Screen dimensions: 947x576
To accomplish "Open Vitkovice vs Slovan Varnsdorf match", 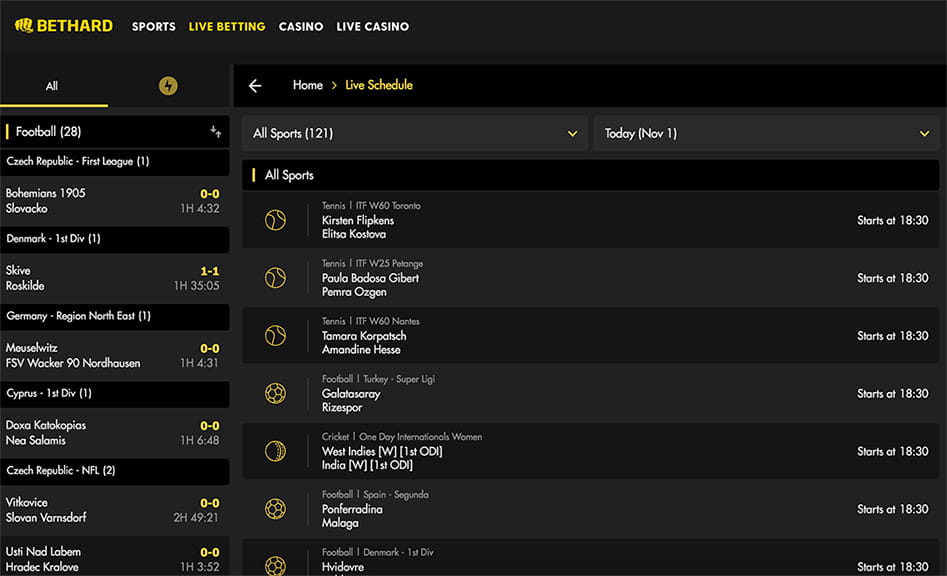I will pos(115,510).
